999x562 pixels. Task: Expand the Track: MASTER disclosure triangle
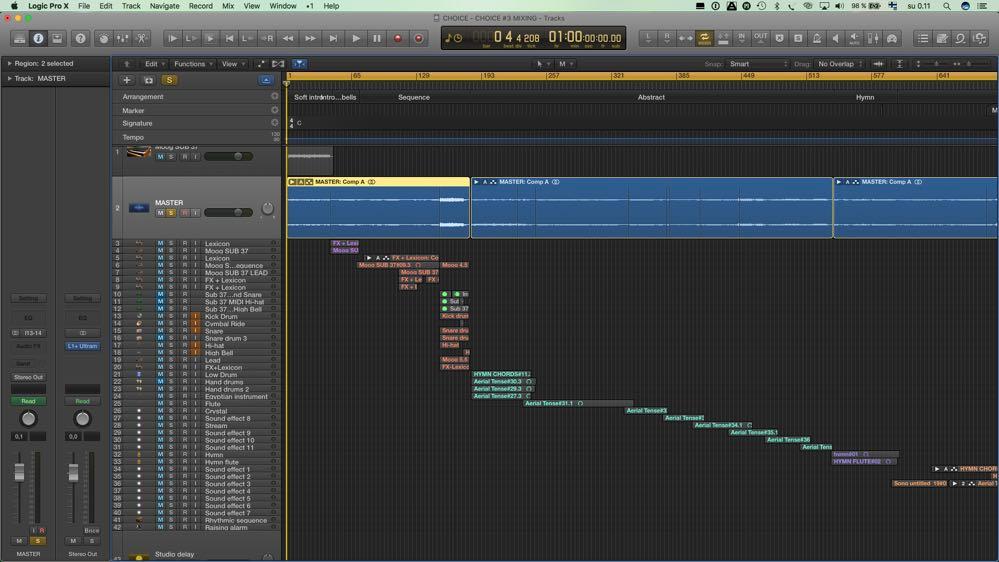(x=9, y=78)
